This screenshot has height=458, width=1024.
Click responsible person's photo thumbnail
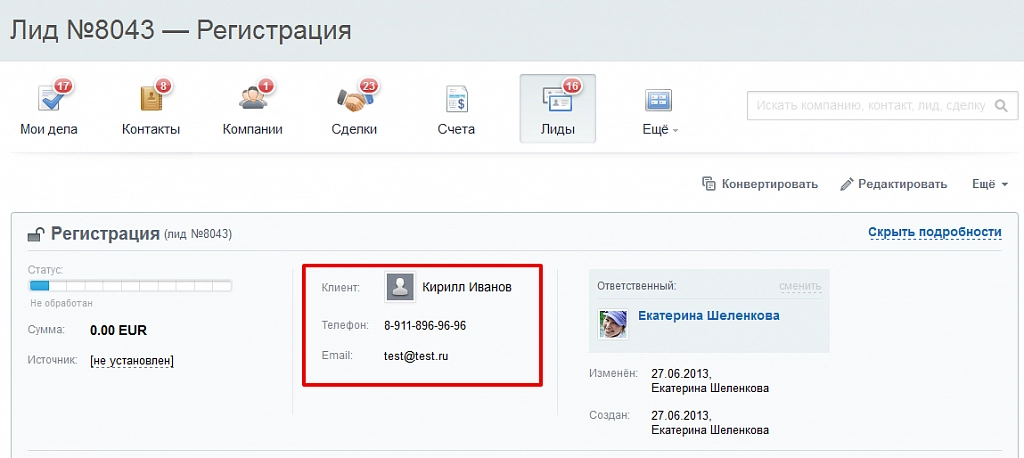pyautogui.click(x=612, y=323)
